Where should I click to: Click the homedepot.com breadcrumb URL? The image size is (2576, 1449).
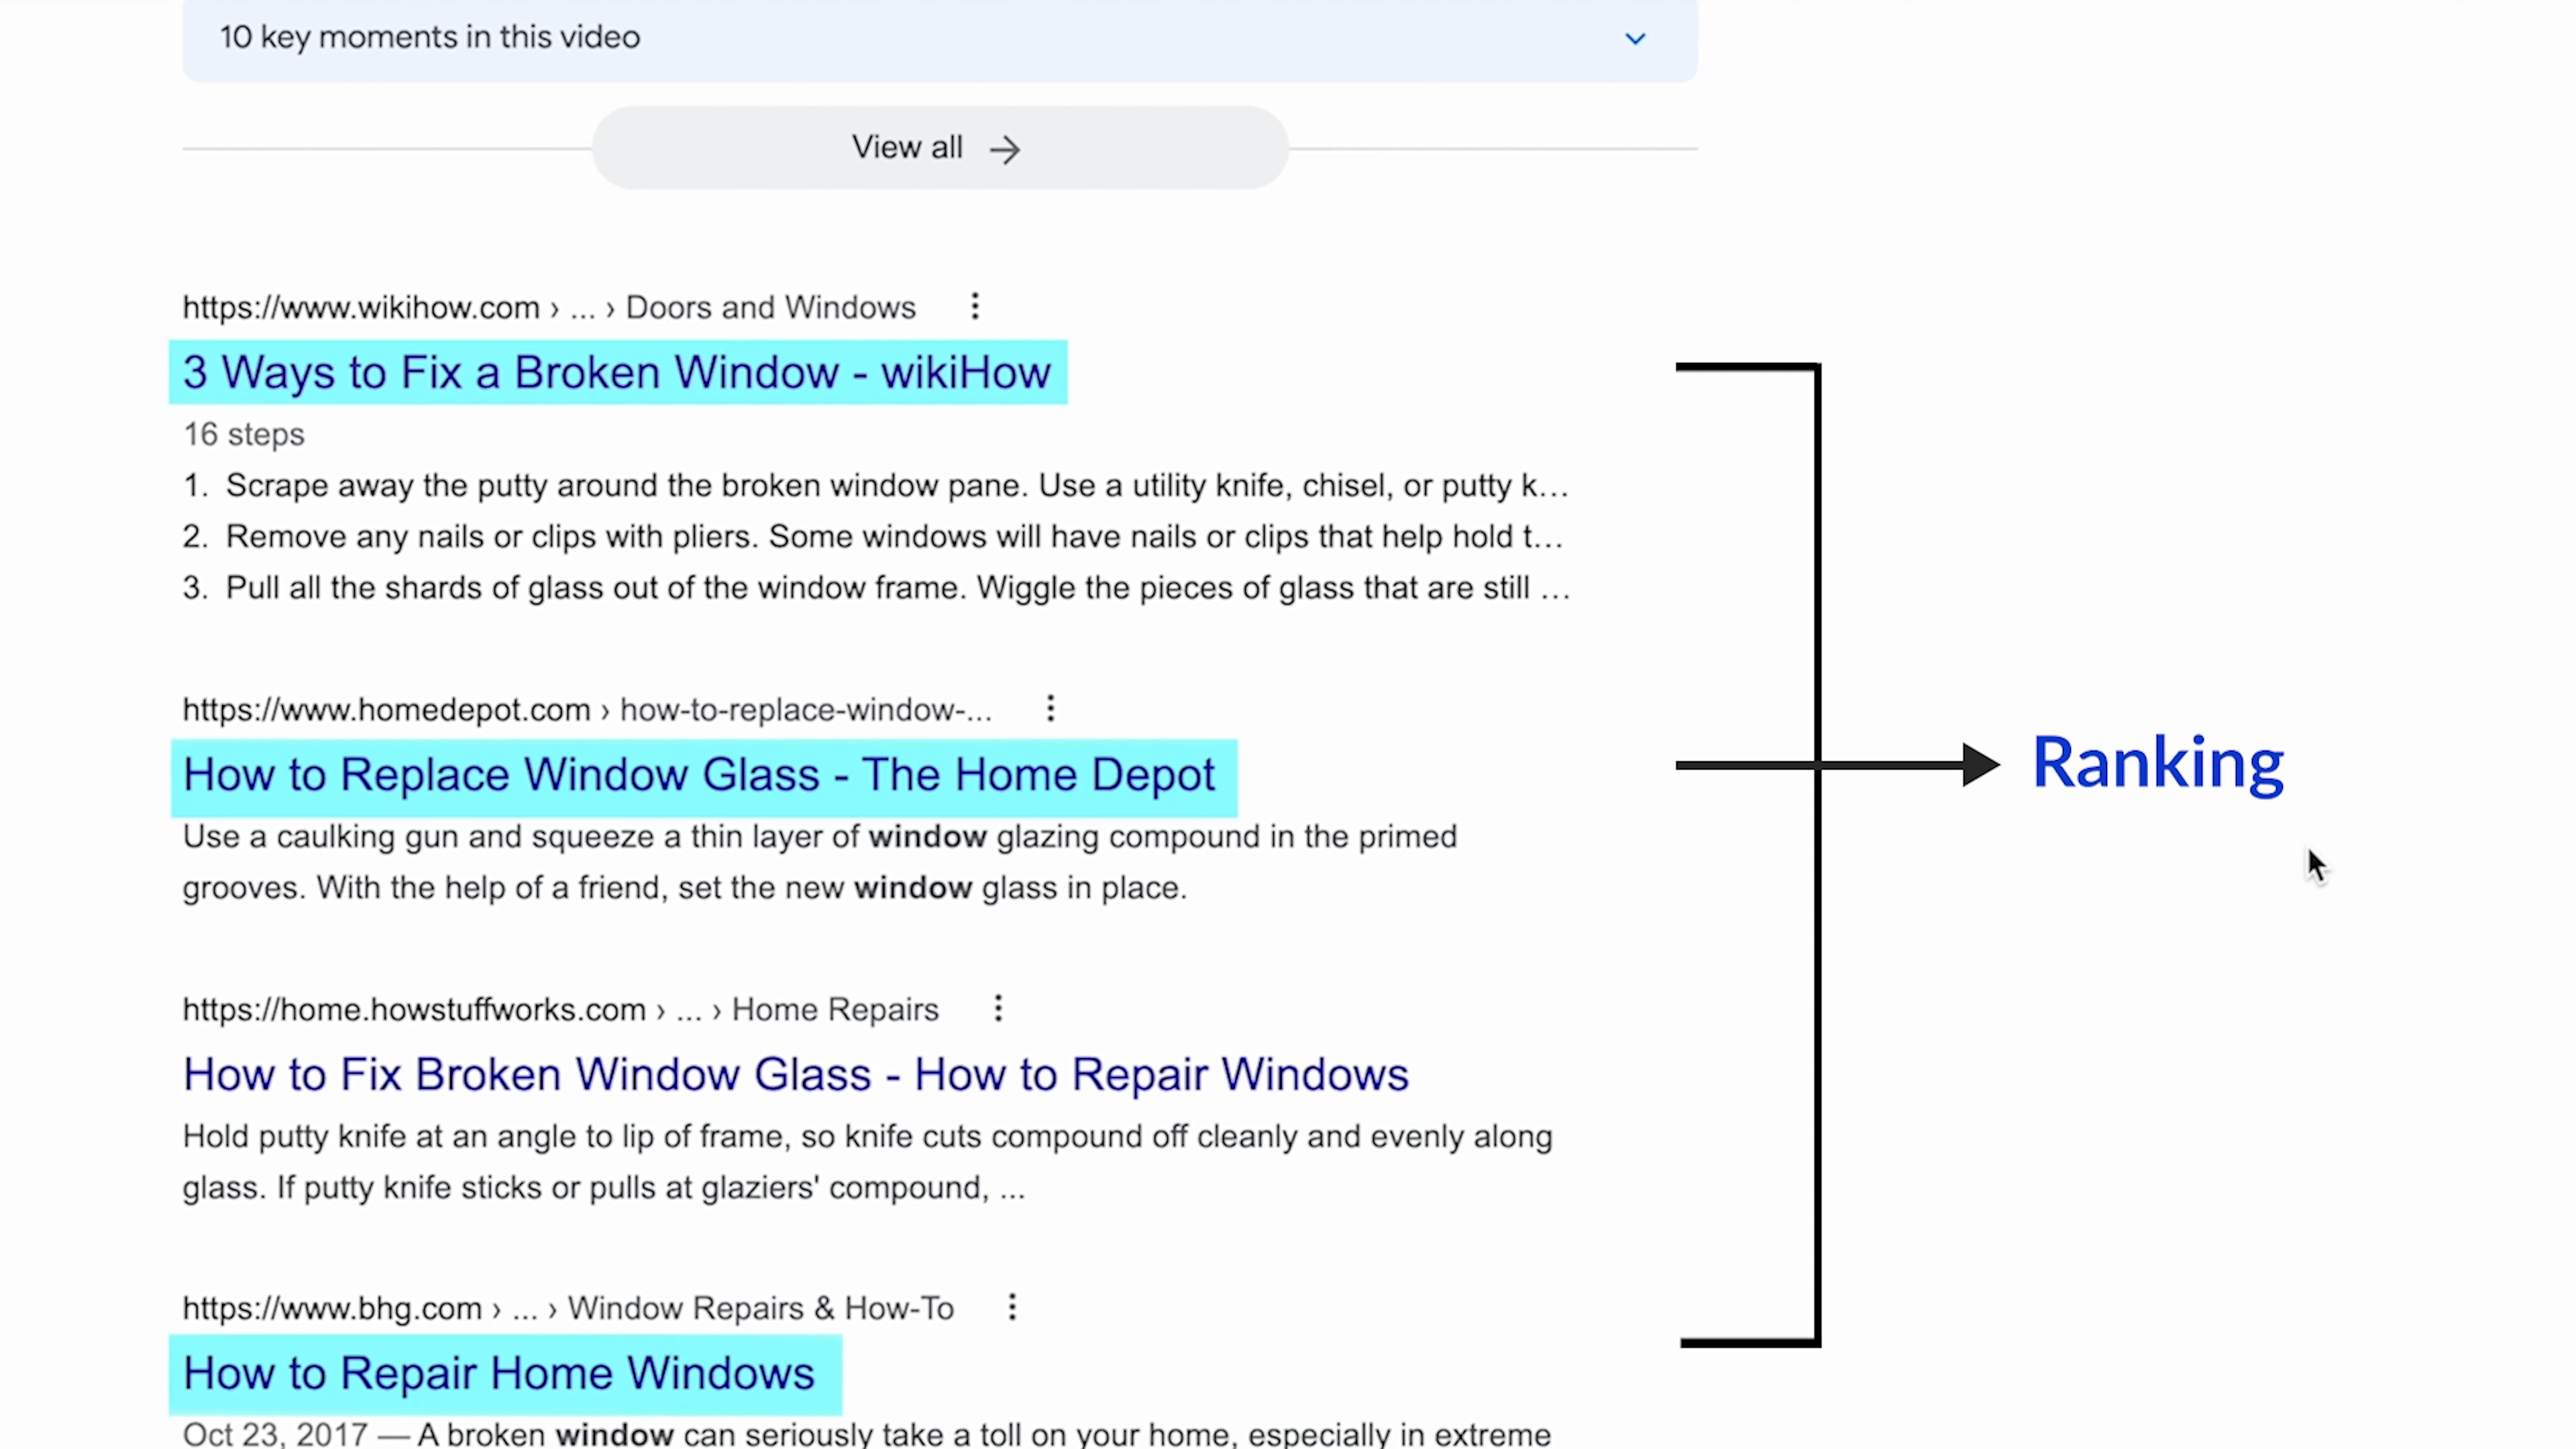386,709
